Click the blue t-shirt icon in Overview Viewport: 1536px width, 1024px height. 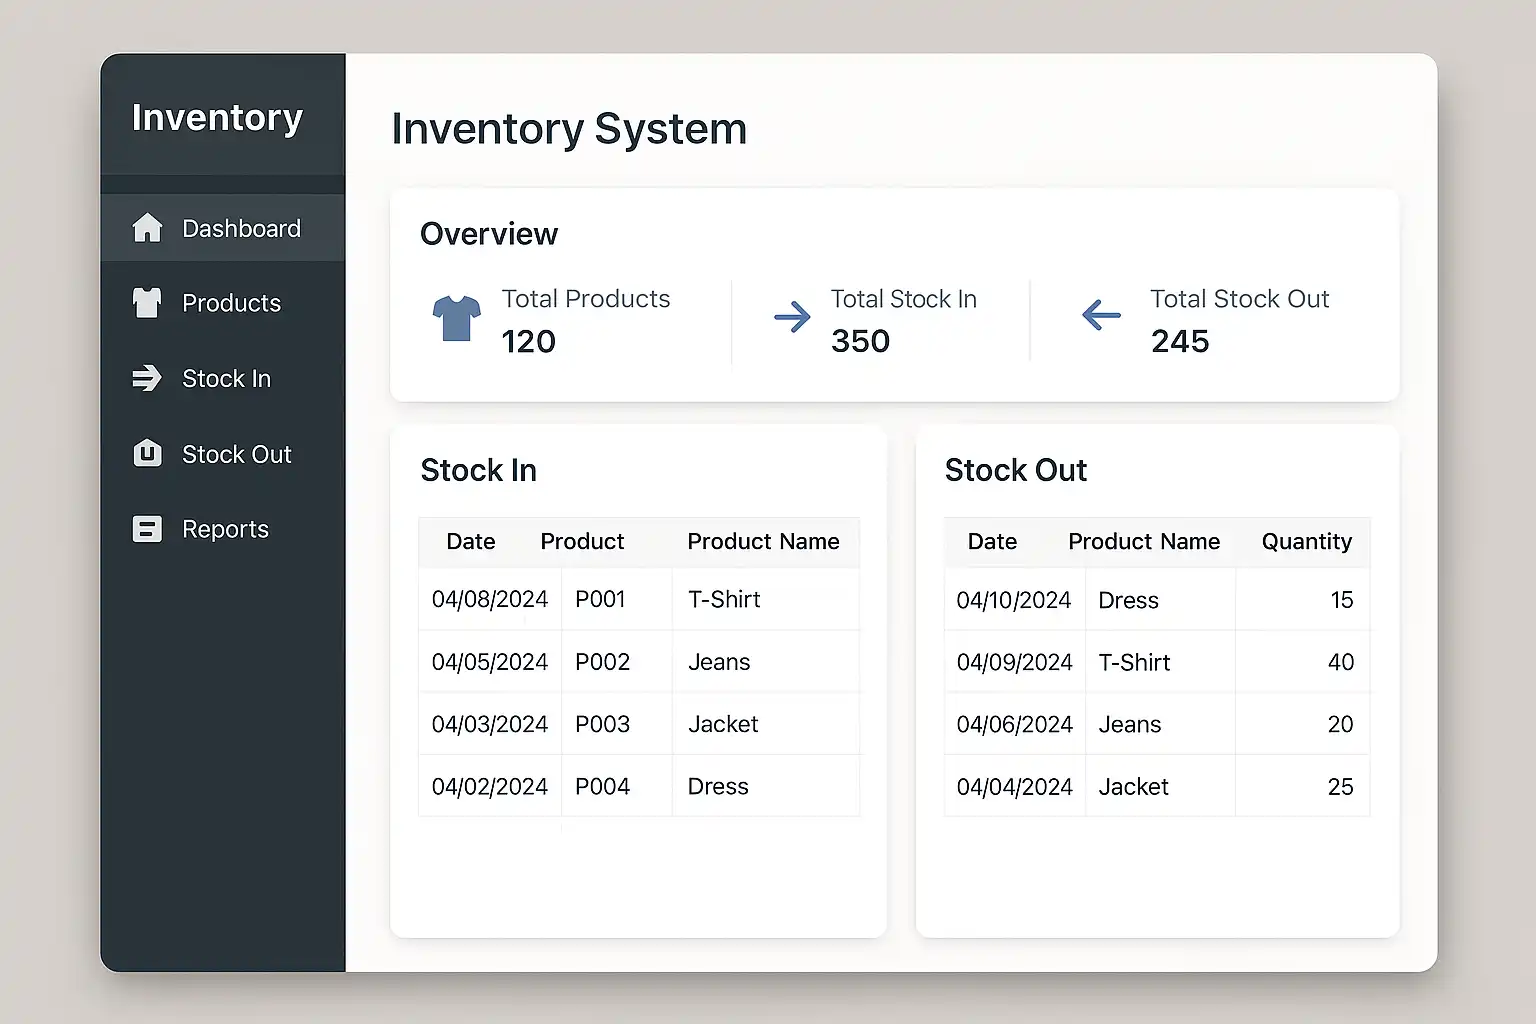tap(456, 319)
